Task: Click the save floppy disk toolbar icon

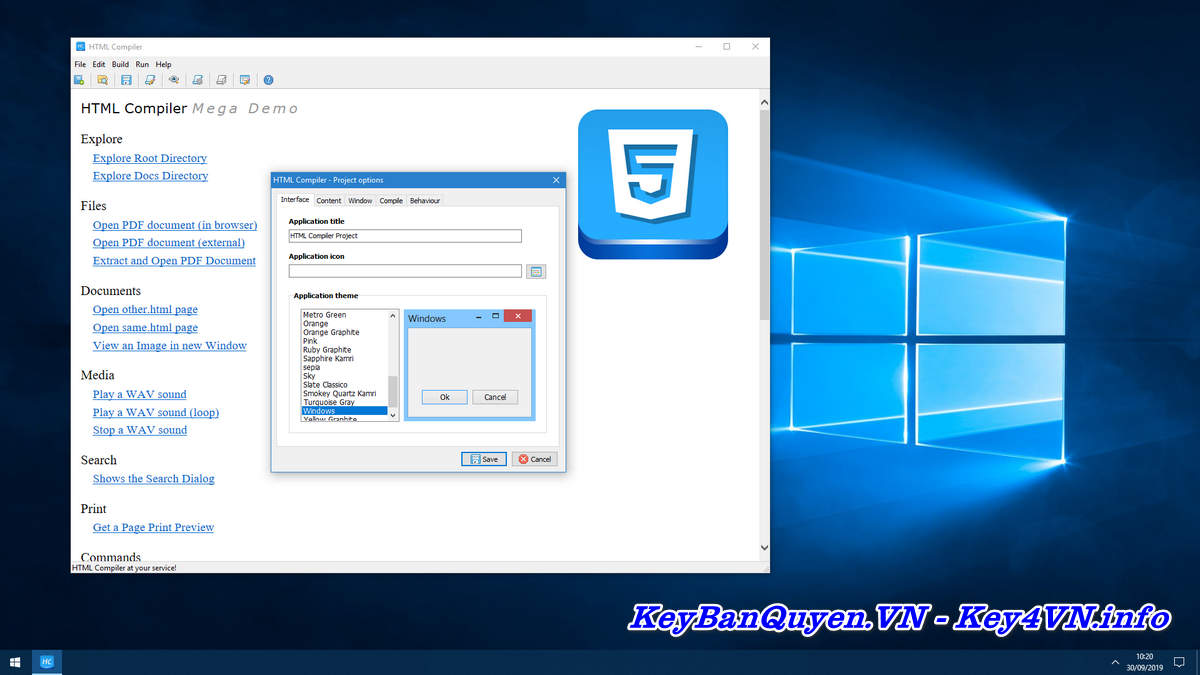Action: (126, 80)
